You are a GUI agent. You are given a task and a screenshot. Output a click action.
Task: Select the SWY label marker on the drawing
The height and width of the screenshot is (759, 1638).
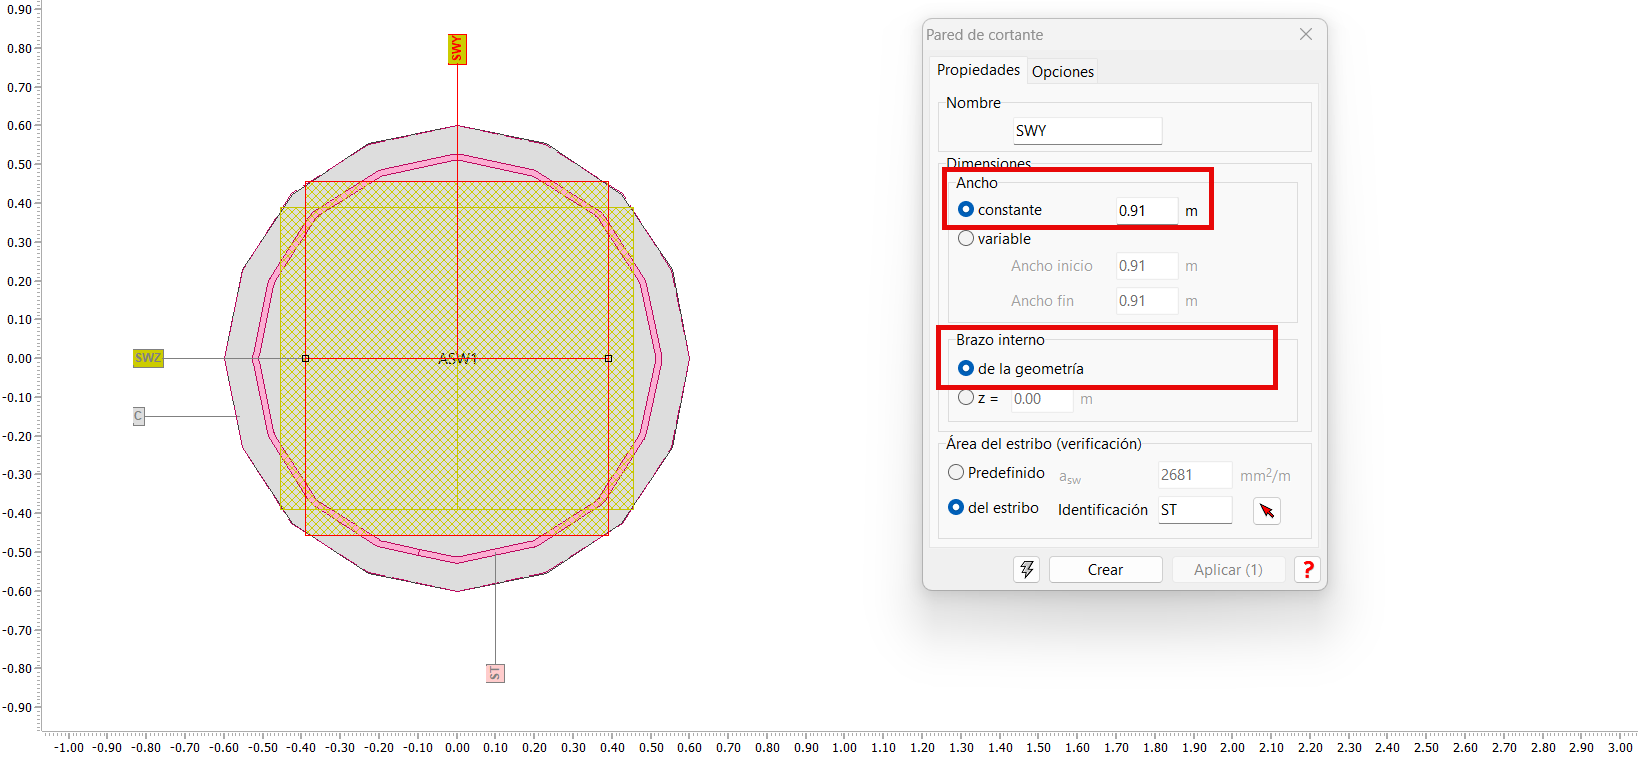point(457,49)
